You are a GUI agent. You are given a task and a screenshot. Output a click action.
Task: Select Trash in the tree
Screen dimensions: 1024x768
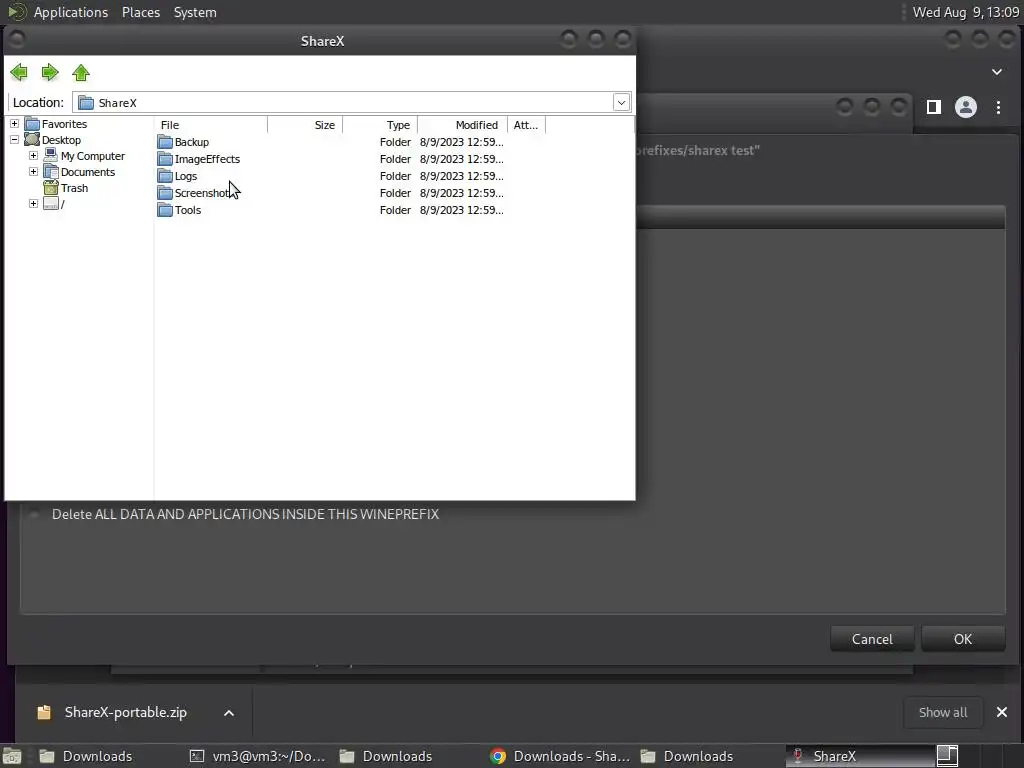(x=74, y=188)
